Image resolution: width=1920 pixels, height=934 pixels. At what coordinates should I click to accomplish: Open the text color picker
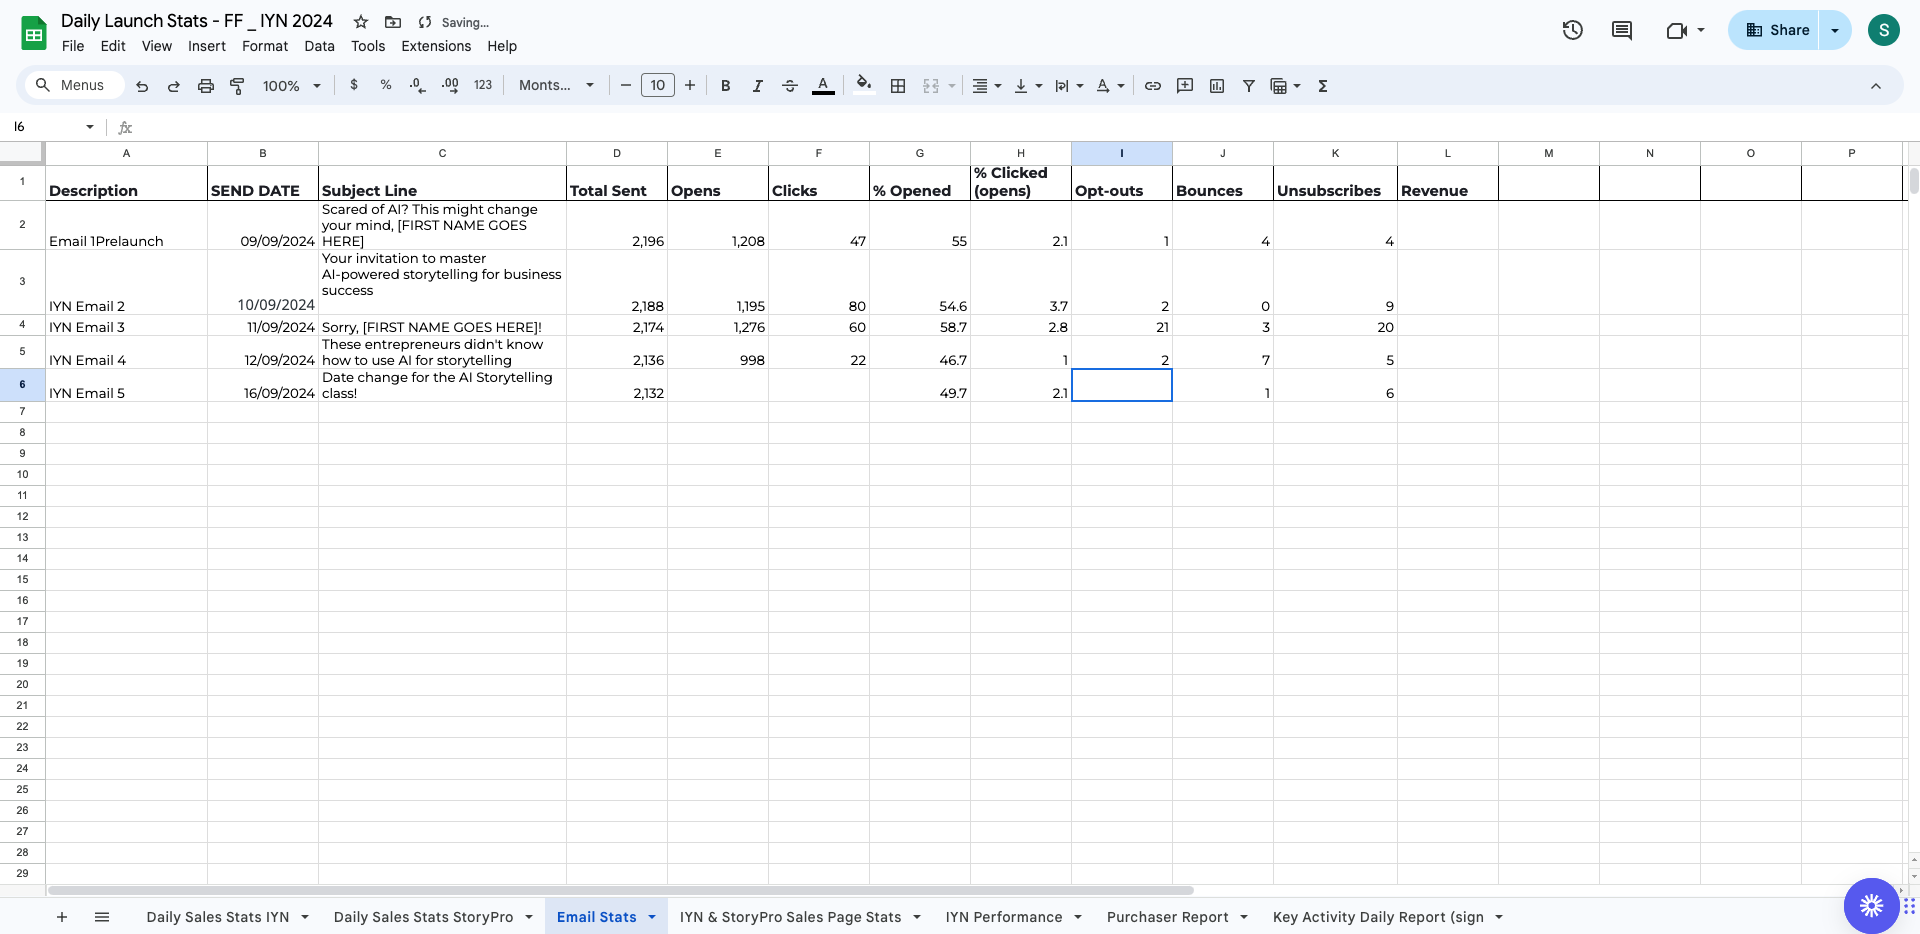[823, 86]
